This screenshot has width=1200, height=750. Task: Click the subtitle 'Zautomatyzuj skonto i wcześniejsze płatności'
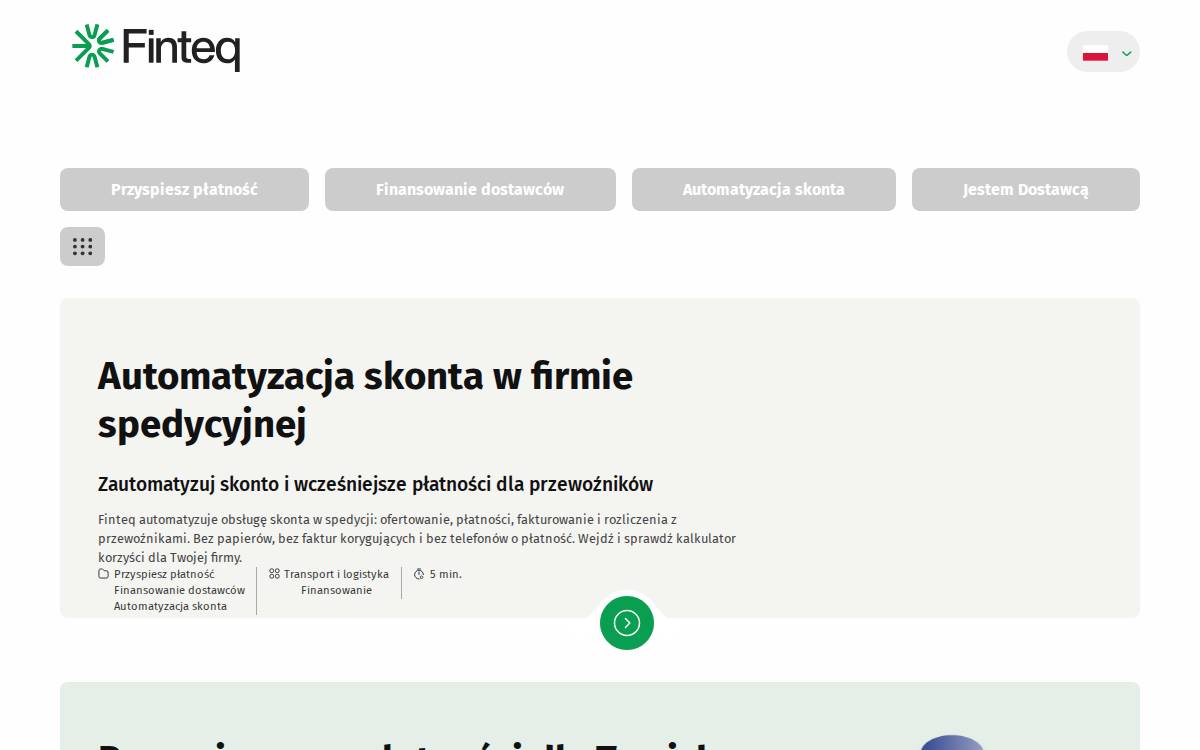tap(375, 484)
